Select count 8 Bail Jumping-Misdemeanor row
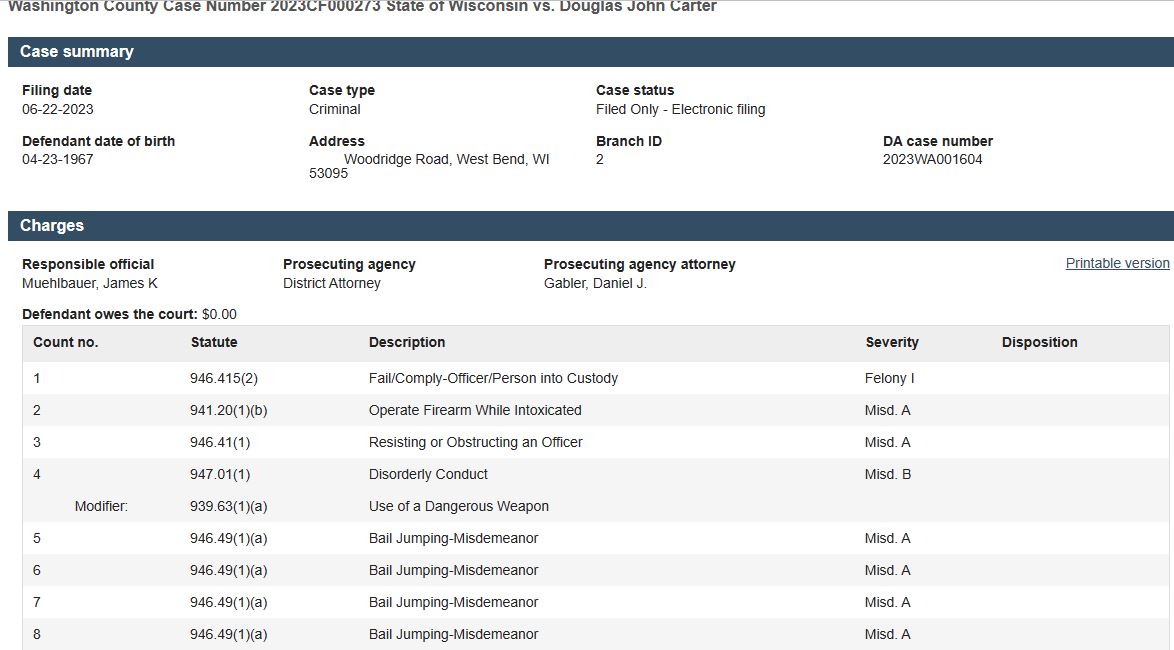The height and width of the screenshot is (650, 1174). (x=596, y=634)
